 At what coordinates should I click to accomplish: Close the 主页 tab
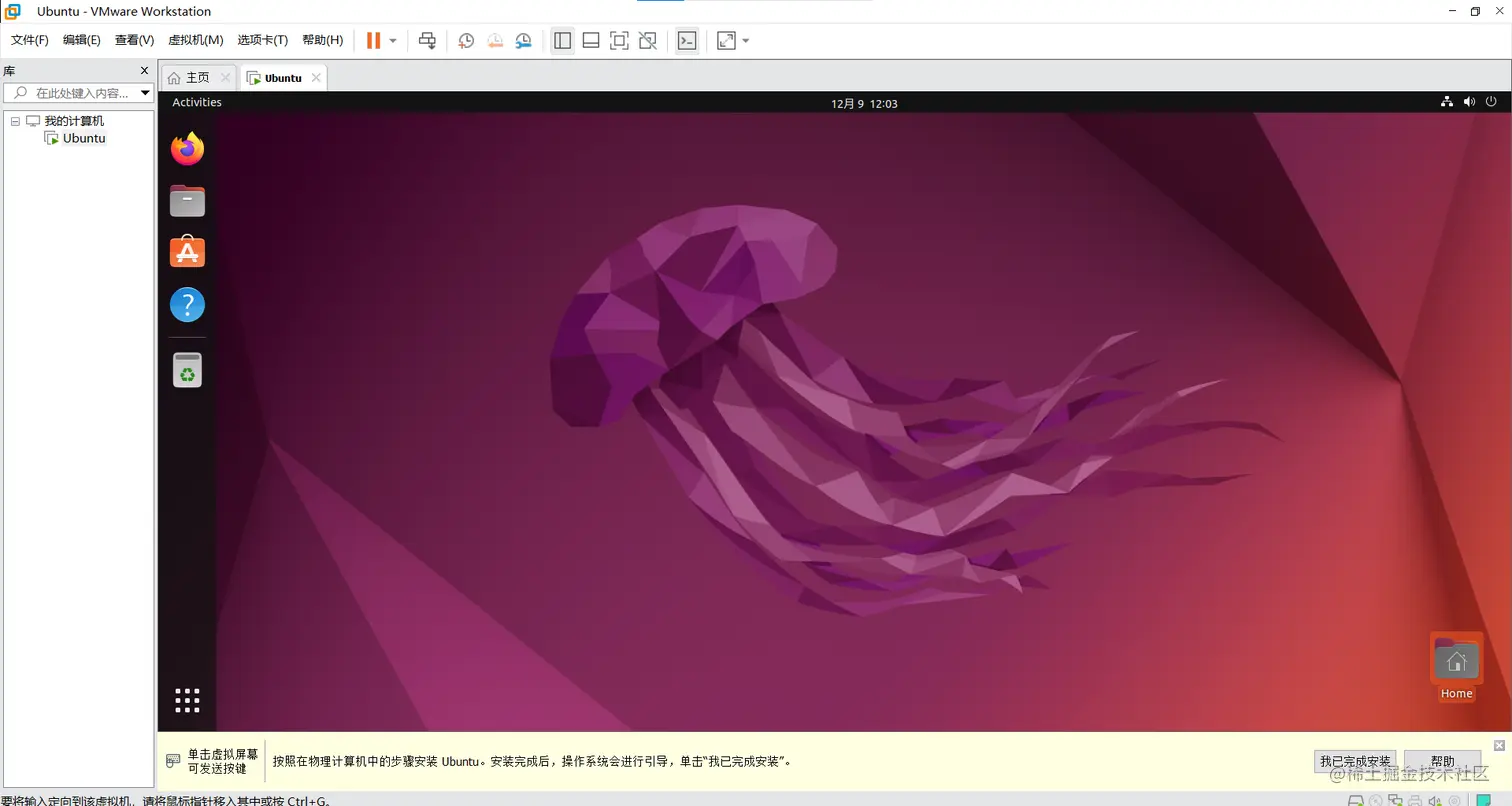tap(225, 78)
